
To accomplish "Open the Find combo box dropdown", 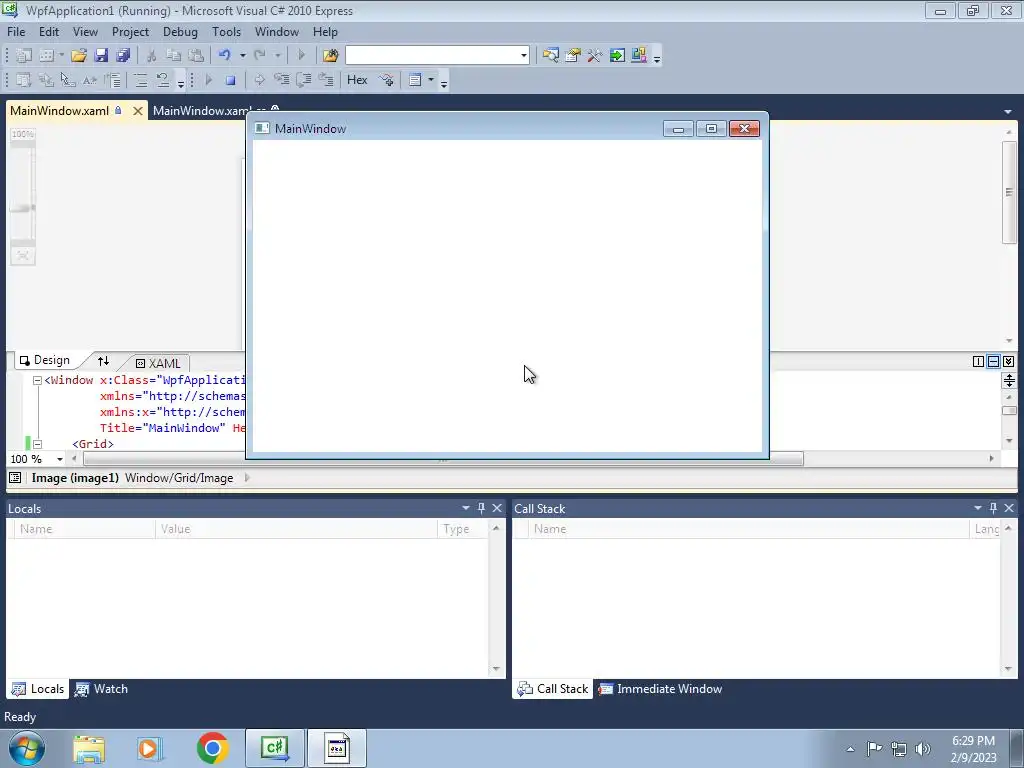I will point(524,56).
